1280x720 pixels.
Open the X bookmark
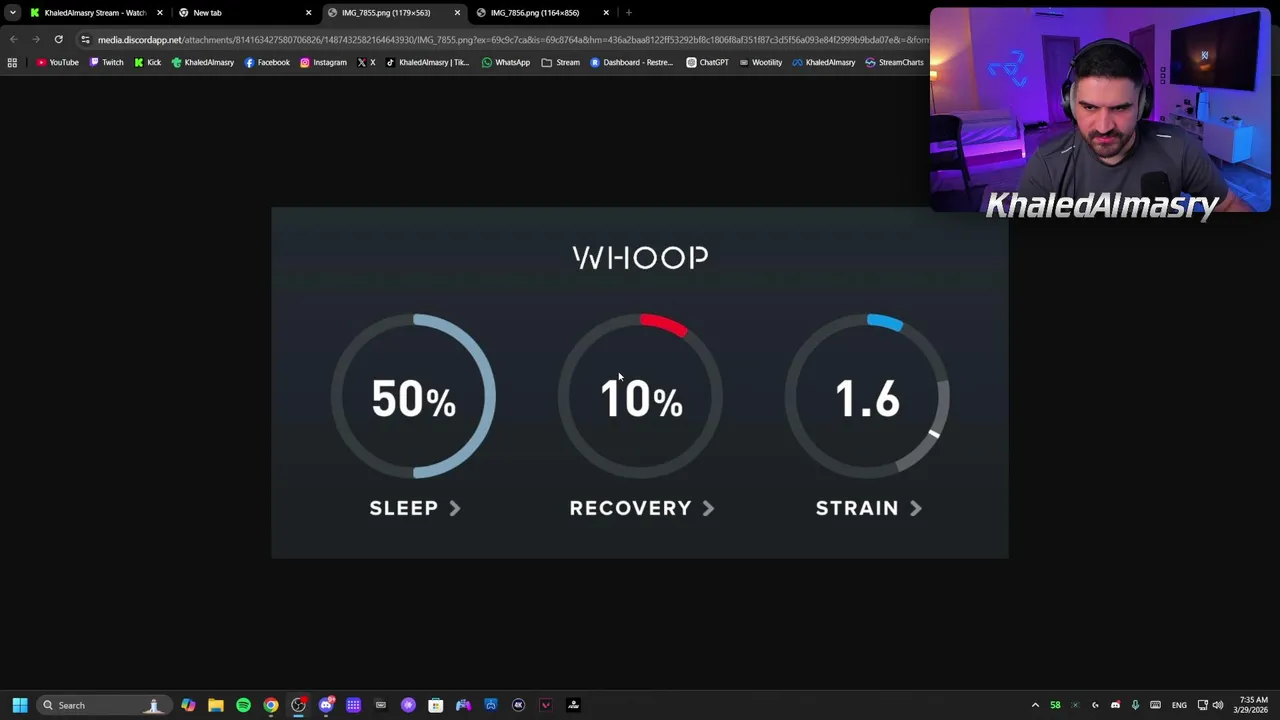pyautogui.click(x=366, y=62)
